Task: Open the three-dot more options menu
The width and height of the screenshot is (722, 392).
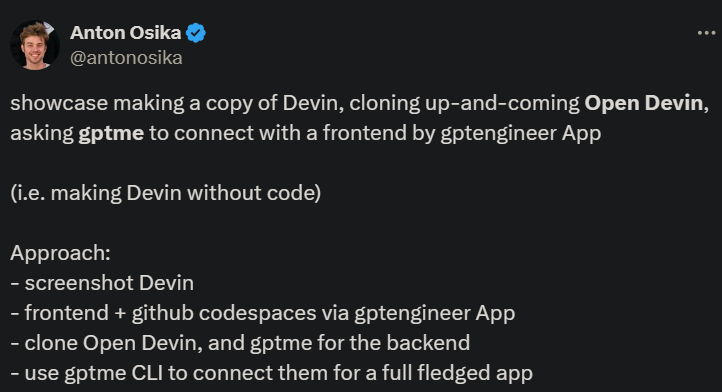Action: (706, 33)
